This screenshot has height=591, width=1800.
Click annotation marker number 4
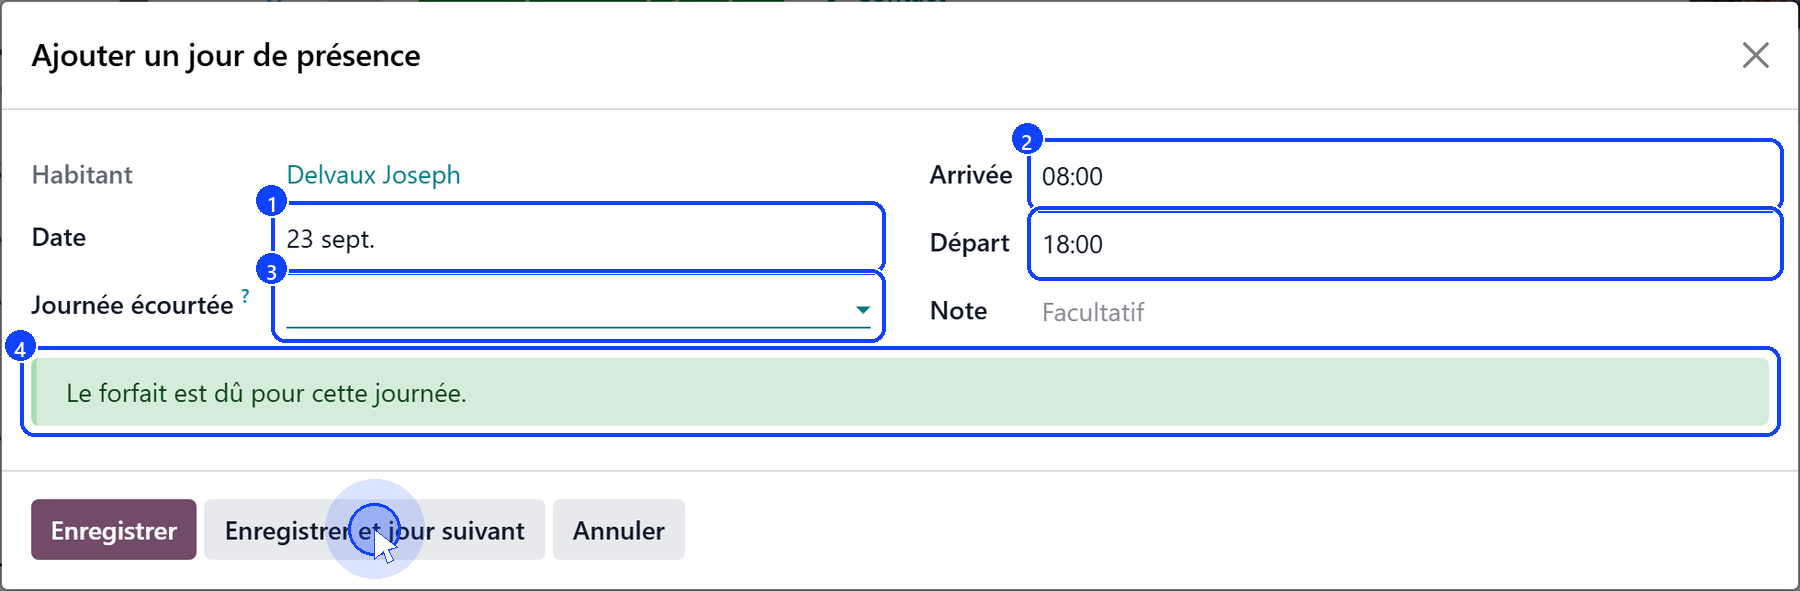pyautogui.click(x=20, y=348)
